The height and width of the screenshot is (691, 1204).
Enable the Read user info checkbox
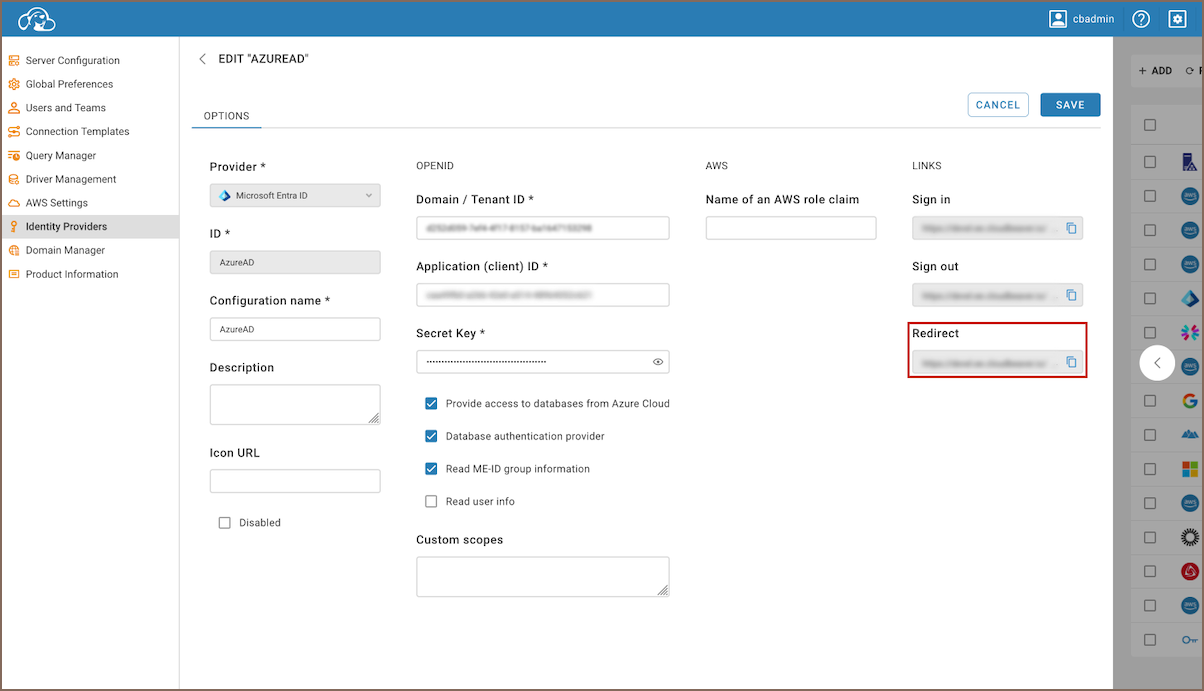click(432, 501)
